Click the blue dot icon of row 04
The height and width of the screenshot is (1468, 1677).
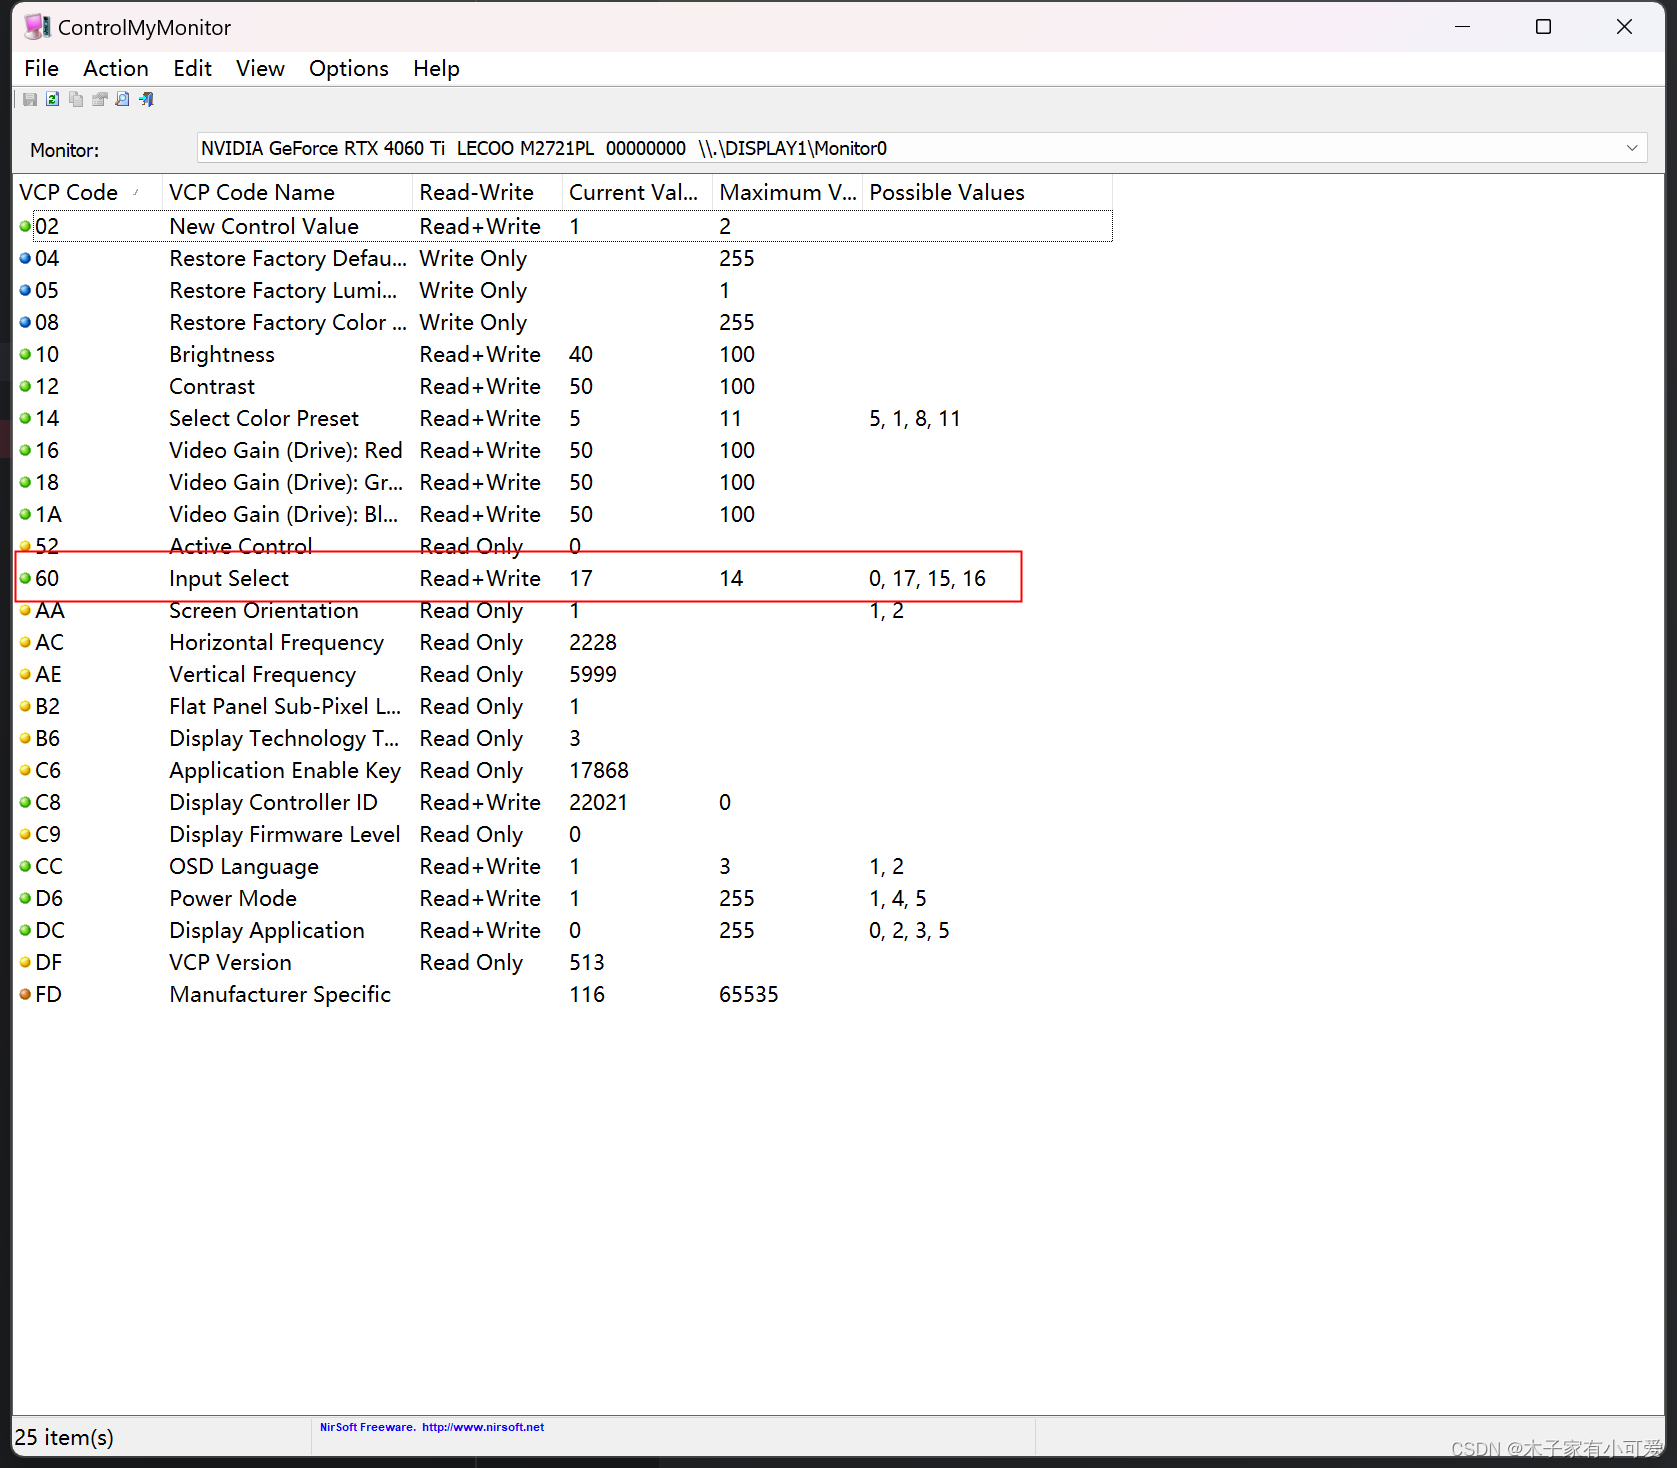pos(25,258)
